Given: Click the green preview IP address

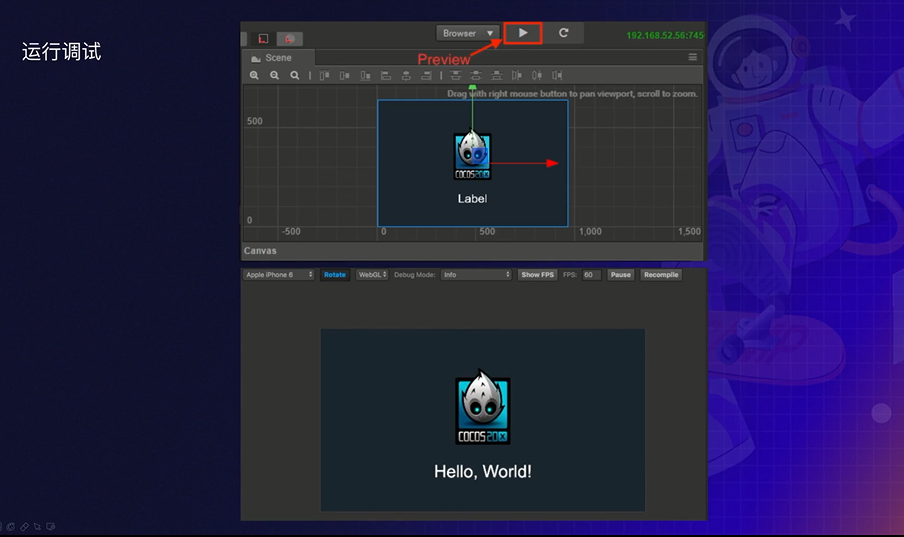Looking at the screenshot, I should 665,35.
